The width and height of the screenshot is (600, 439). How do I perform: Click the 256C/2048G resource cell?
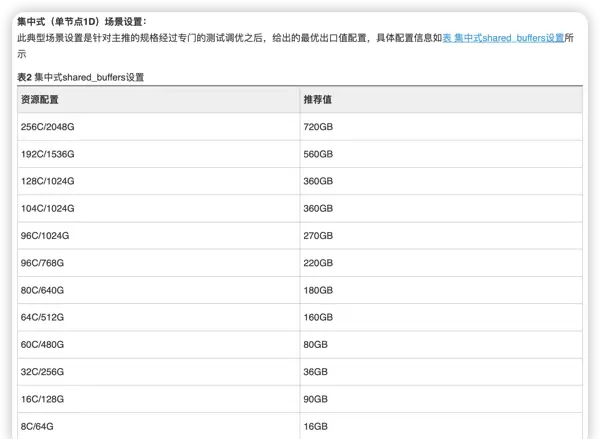[48, 127]
